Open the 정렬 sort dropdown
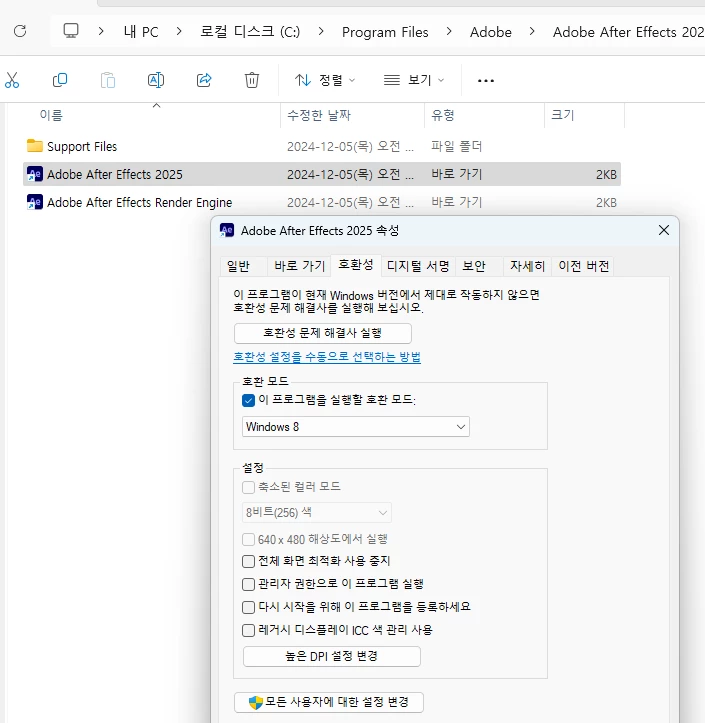The image size is (705, 723). pyautogui.click(x=326, y=80)
